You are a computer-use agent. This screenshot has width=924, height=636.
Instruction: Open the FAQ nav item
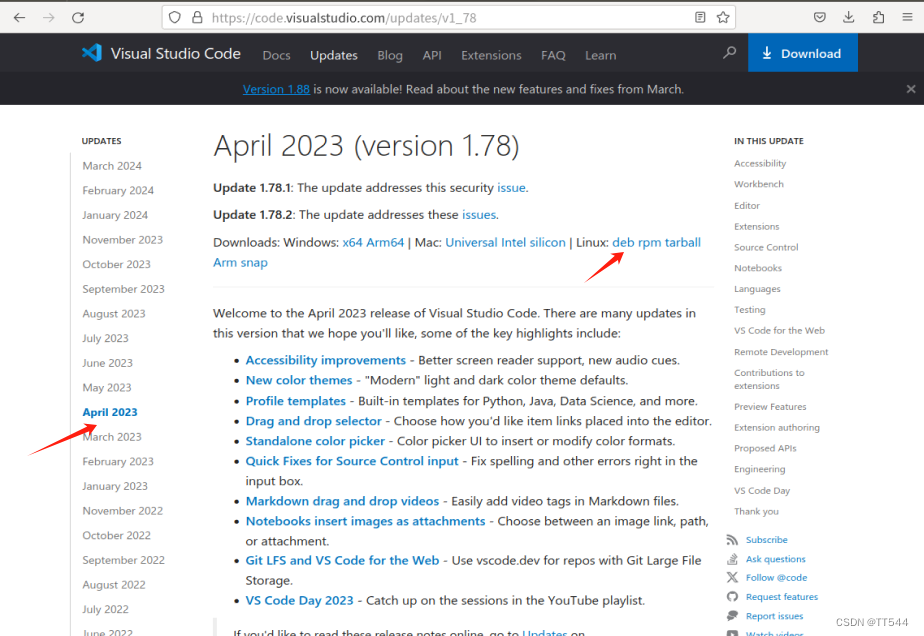pyautogui.click(x=553, y=55)
